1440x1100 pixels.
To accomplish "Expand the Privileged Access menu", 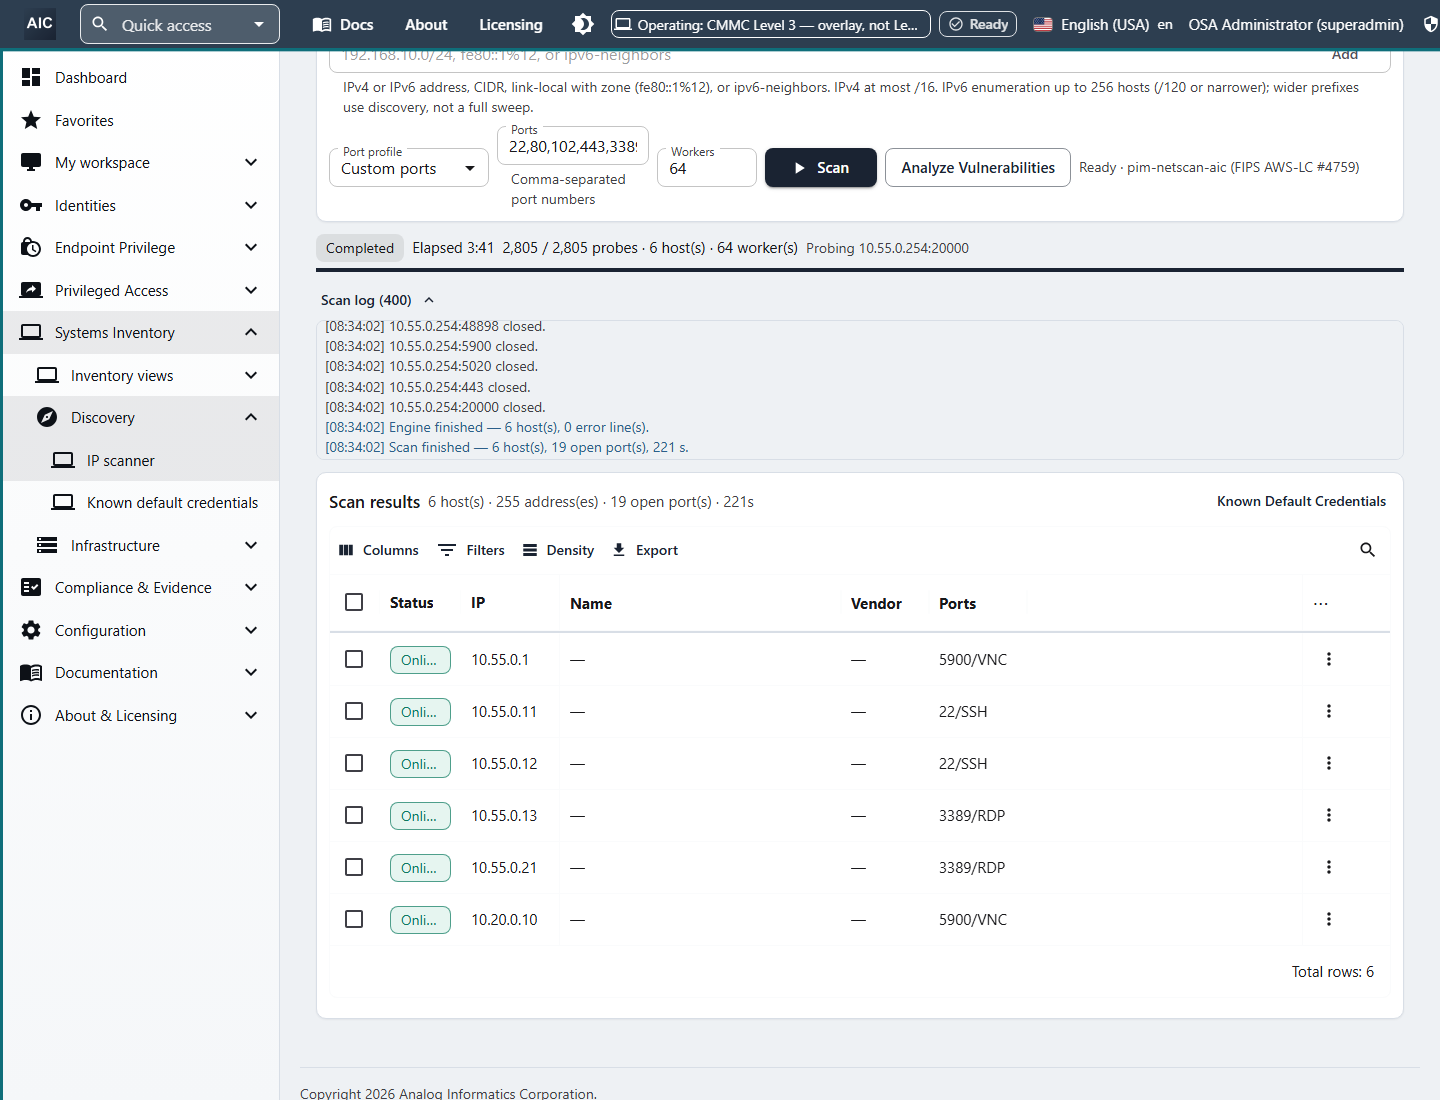I will 141,290.
